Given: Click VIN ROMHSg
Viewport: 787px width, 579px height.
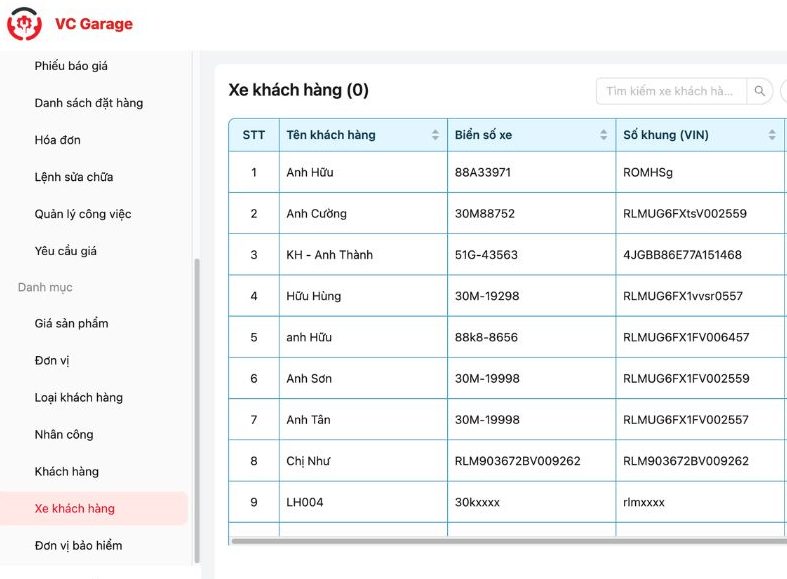Looking at the screenshot, I should click(647, 173).
